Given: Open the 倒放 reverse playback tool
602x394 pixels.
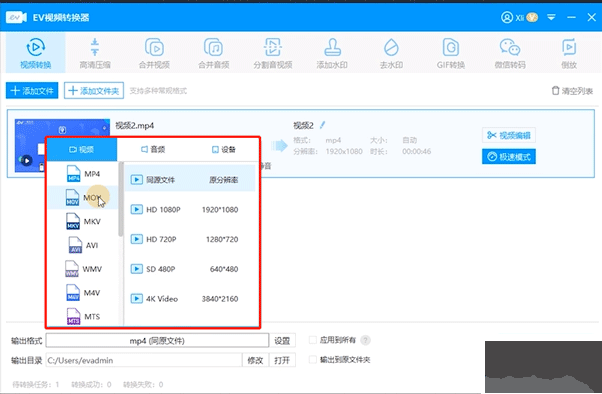Looking at the screenshot, I should [569, 53].
